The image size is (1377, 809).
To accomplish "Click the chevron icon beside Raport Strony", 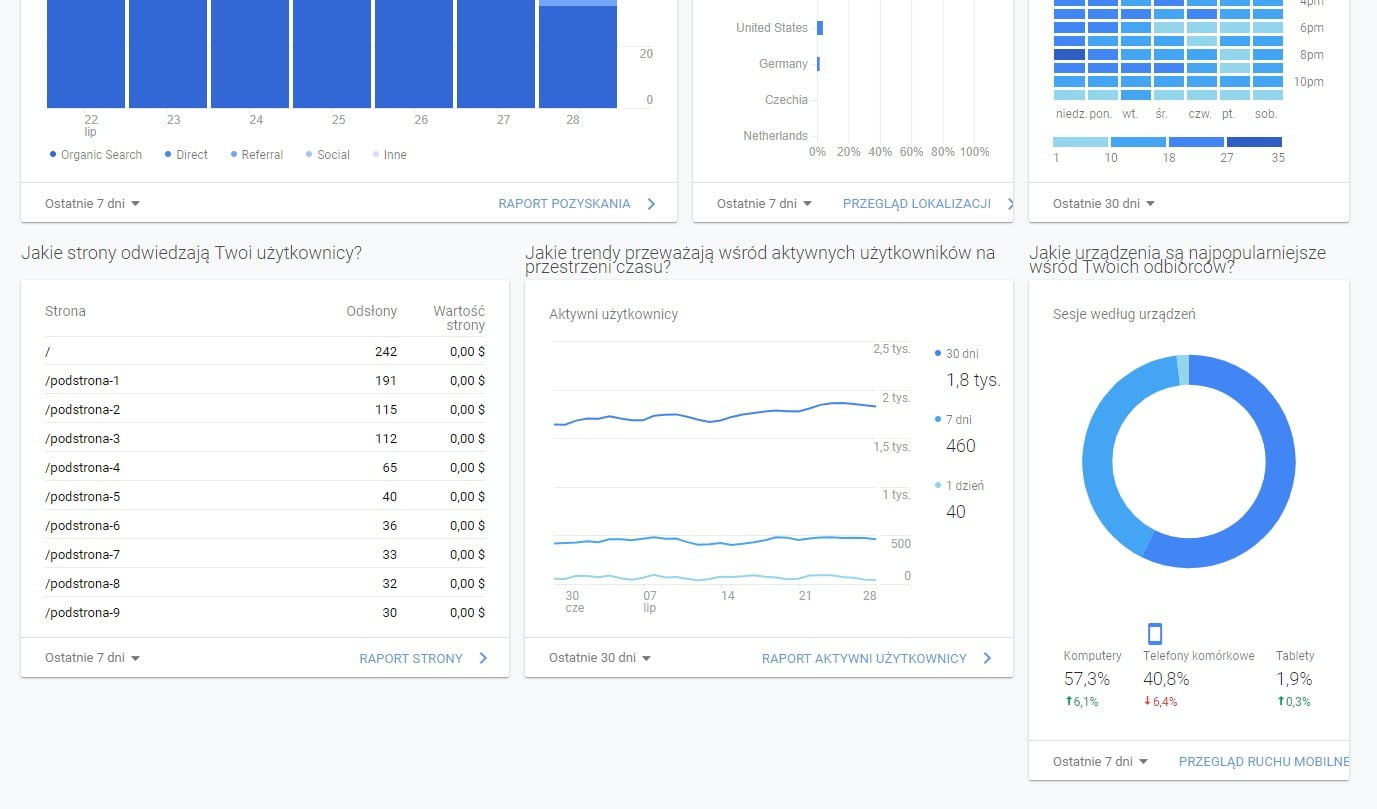I will [483, 658].
